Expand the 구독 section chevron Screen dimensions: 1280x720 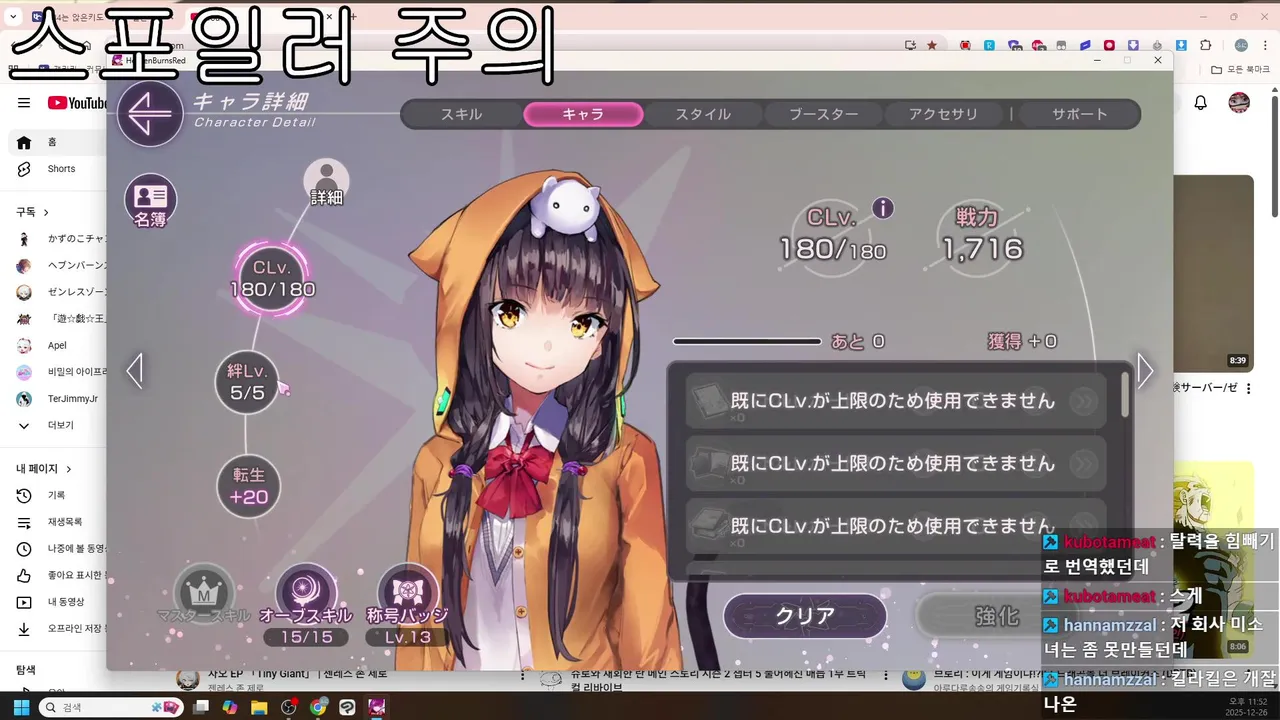click(x=46, y=212)
